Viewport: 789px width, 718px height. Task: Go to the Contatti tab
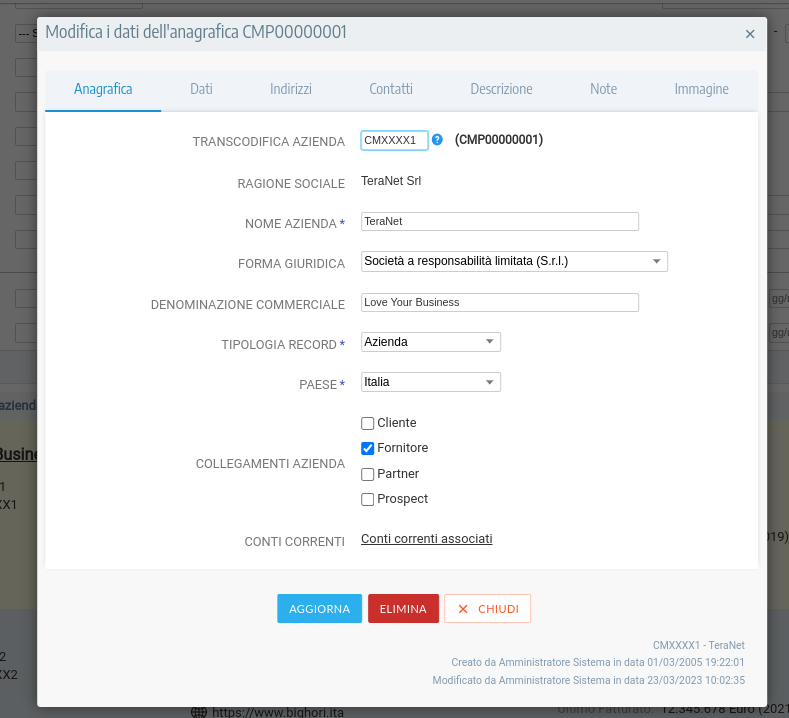(390, 89)
